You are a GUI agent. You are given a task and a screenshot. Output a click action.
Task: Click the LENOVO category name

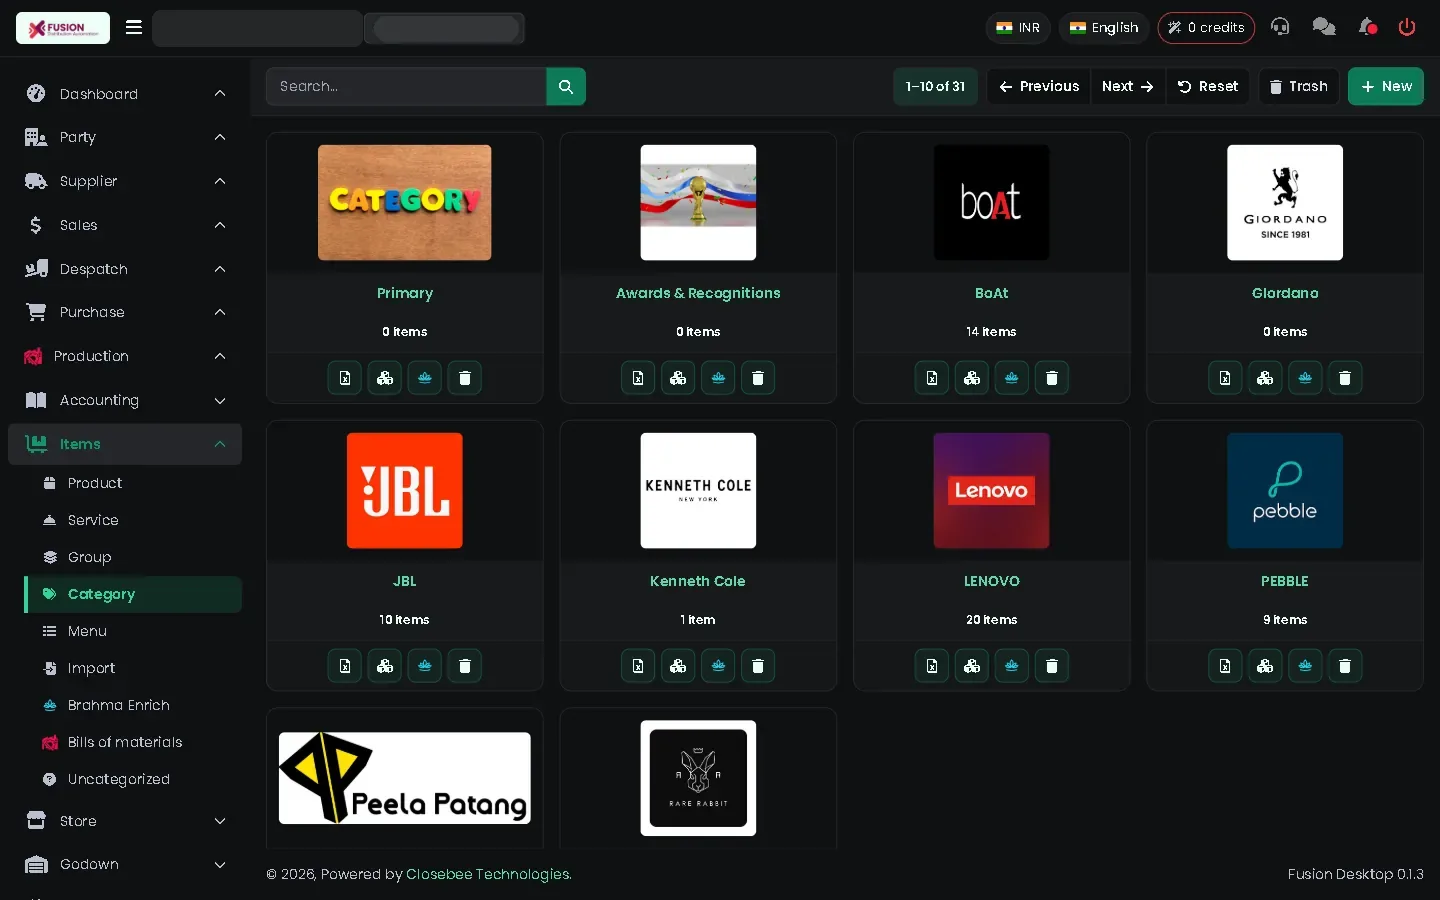[x=991, y=581]
